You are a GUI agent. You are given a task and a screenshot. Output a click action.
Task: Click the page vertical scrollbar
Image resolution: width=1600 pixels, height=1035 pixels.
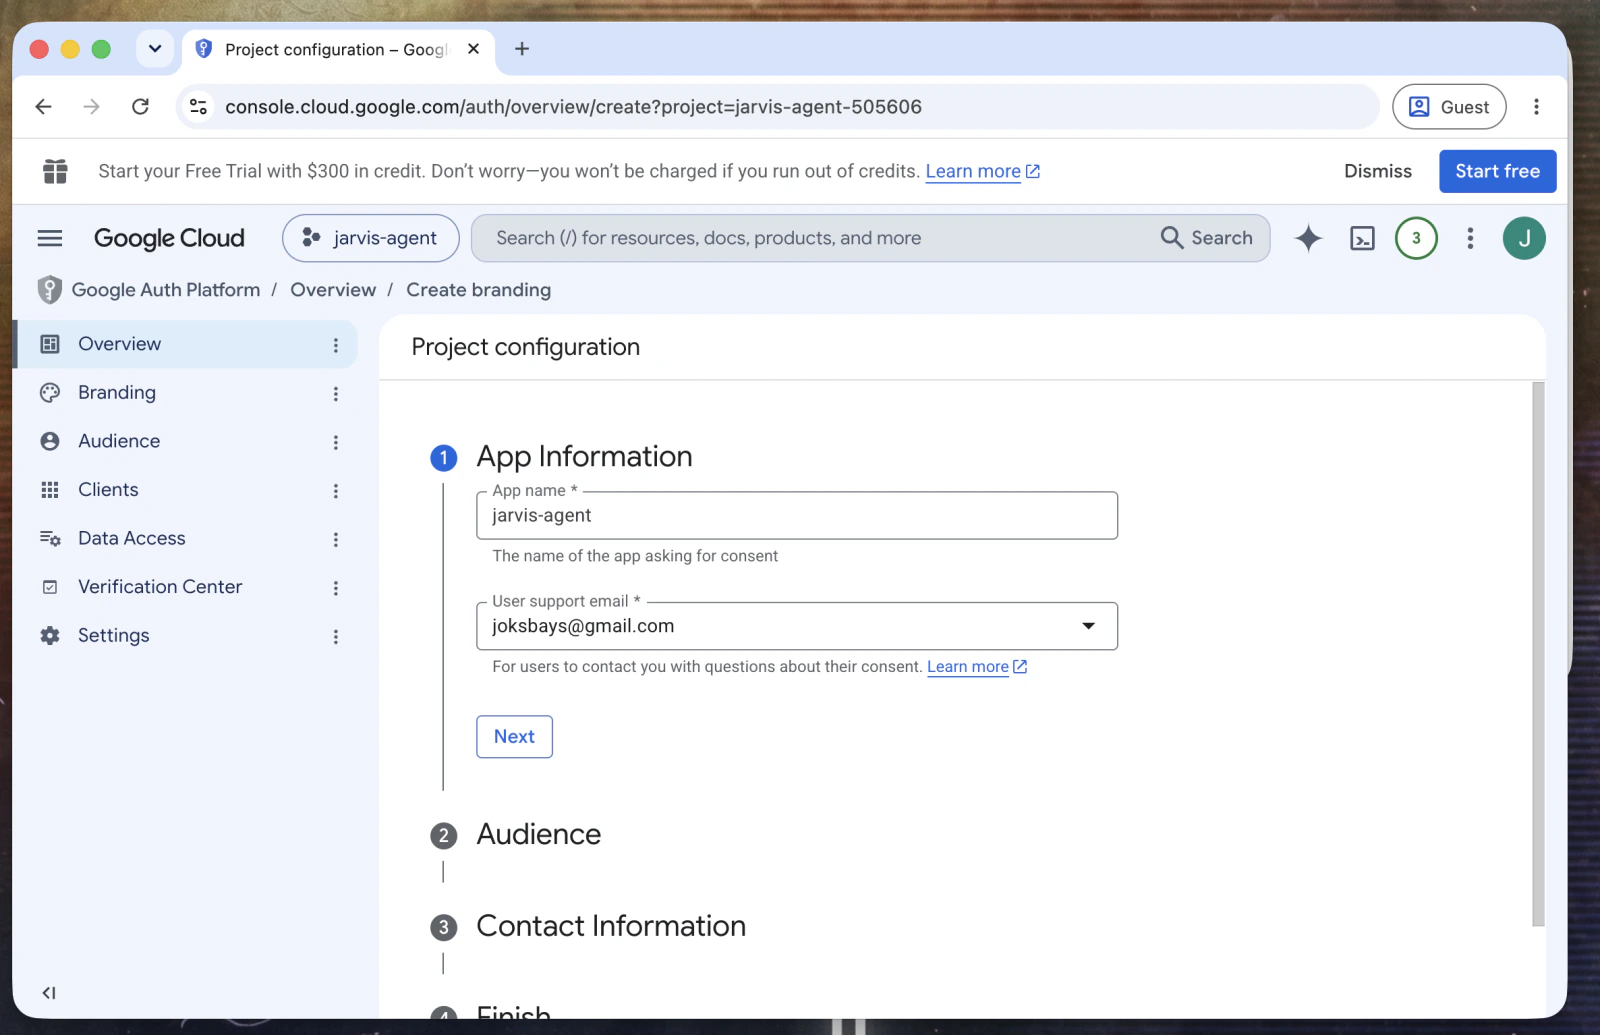[x=1538, y=654]
